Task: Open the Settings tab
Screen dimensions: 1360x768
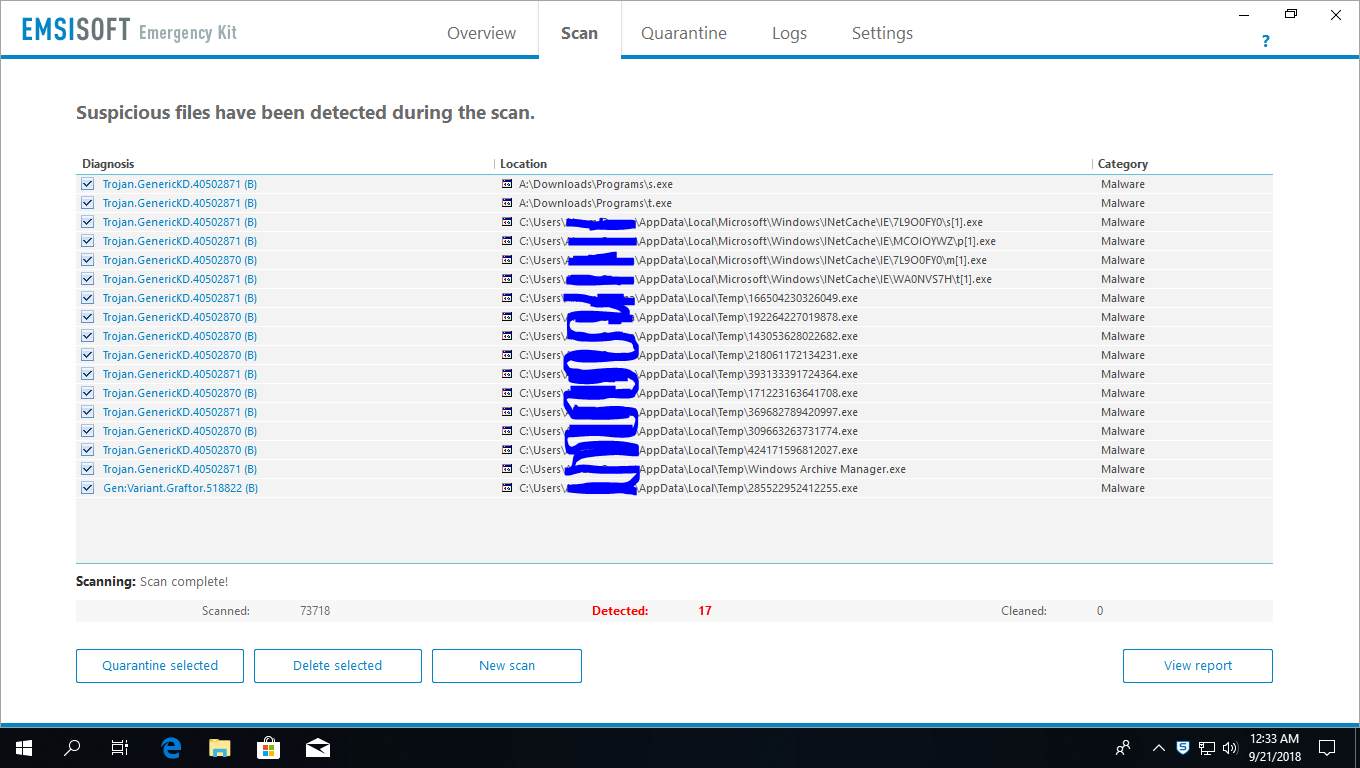Action: tap(882, 33)
